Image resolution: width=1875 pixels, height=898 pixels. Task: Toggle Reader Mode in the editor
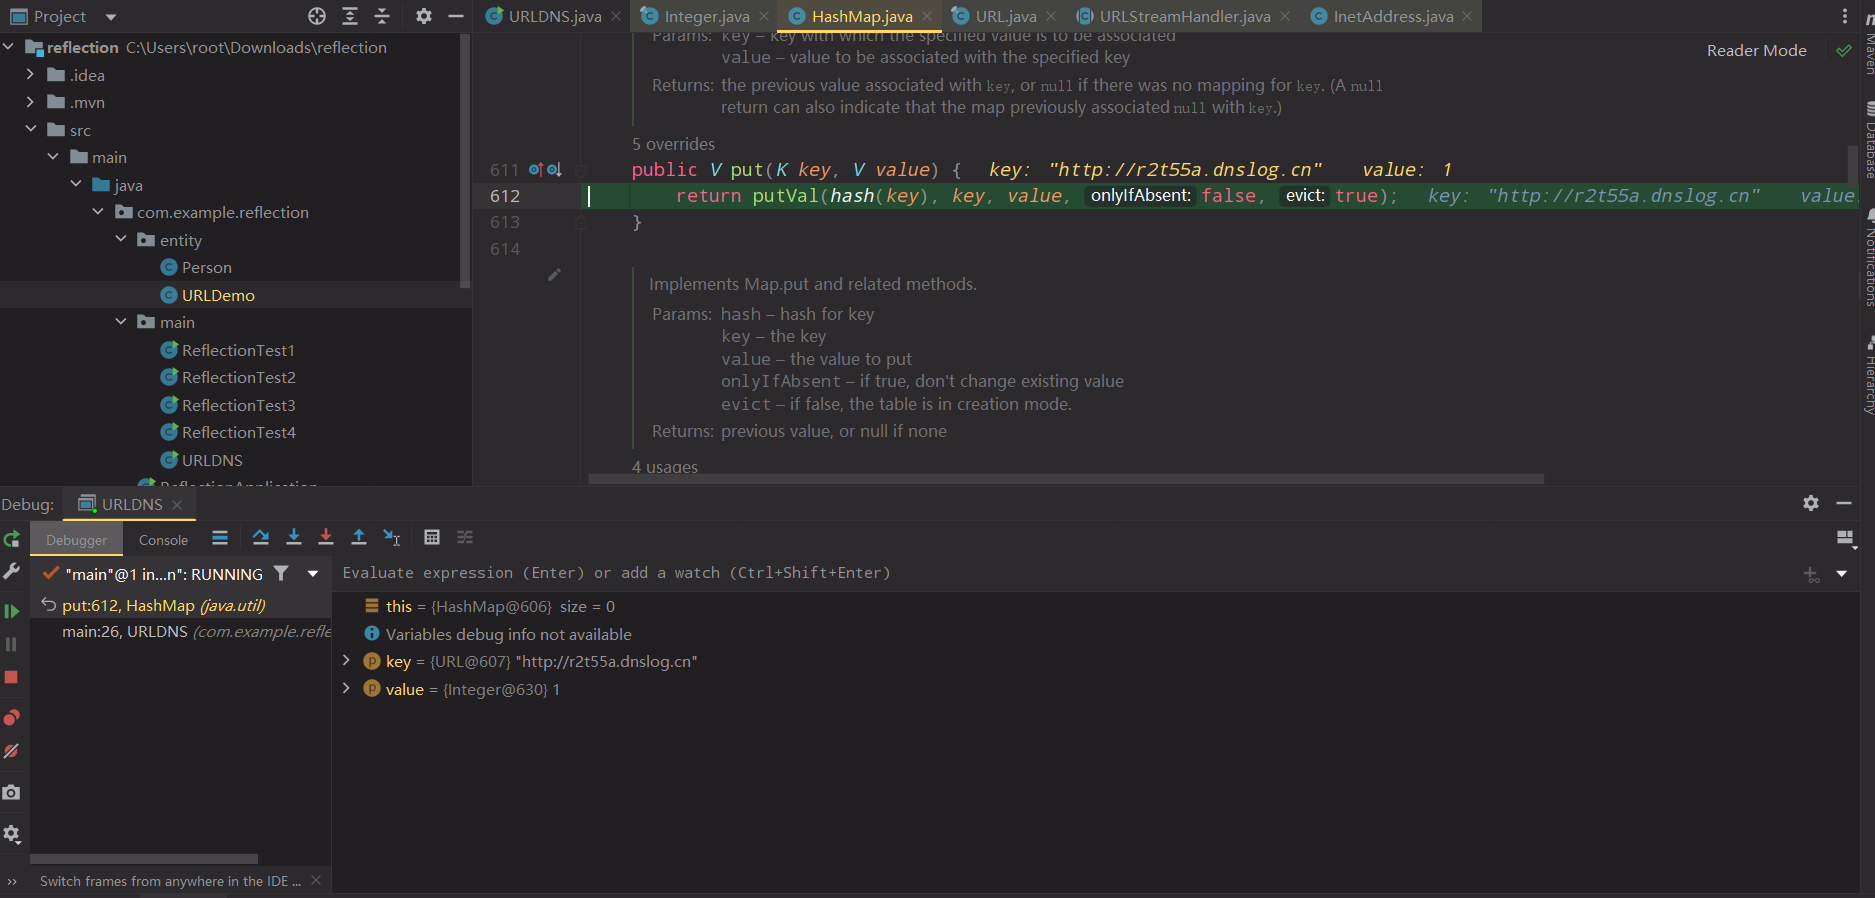pos(1756,51)
